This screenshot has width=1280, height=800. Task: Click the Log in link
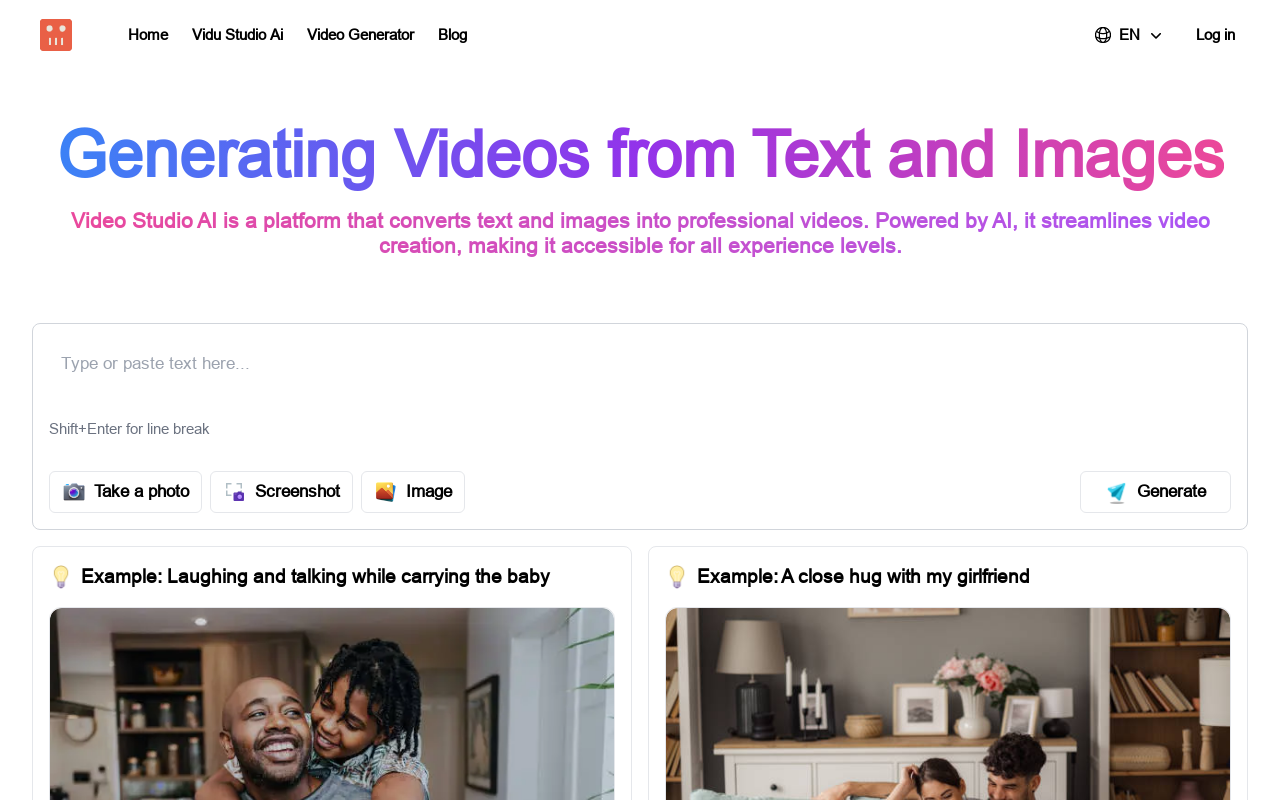[x=1215, y=35]
